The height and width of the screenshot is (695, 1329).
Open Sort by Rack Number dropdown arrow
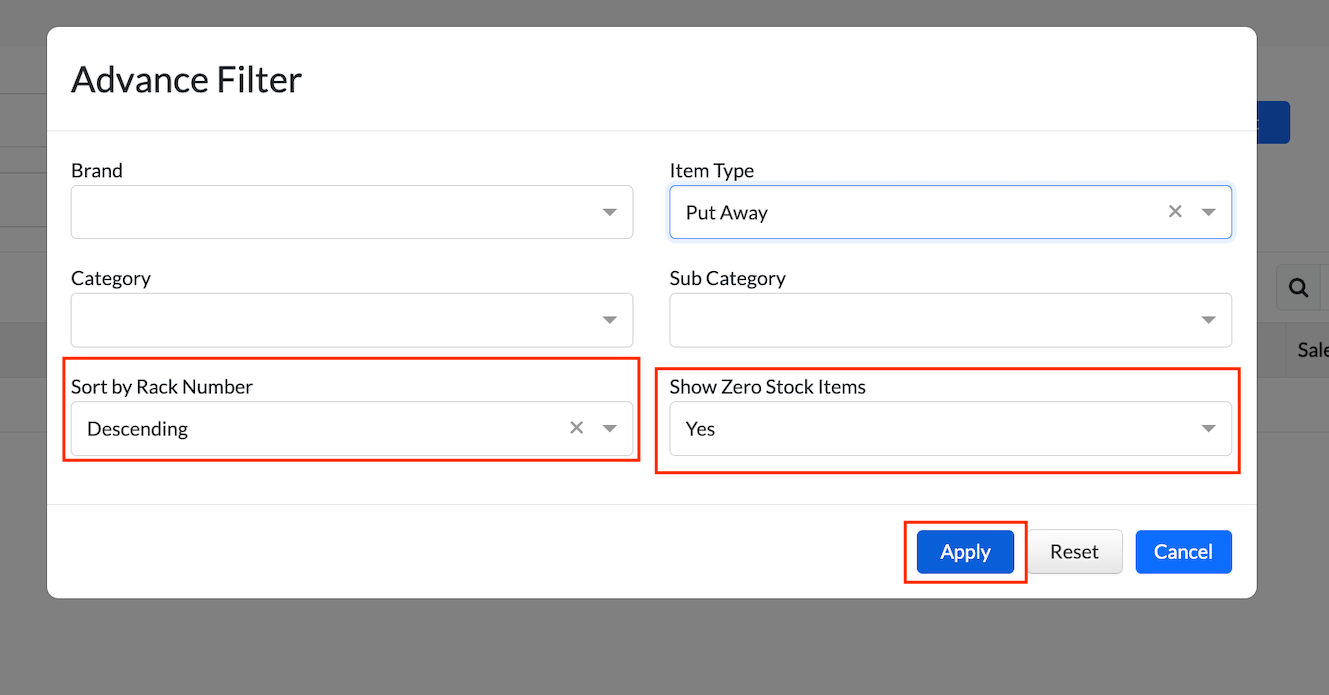point(609,428)
